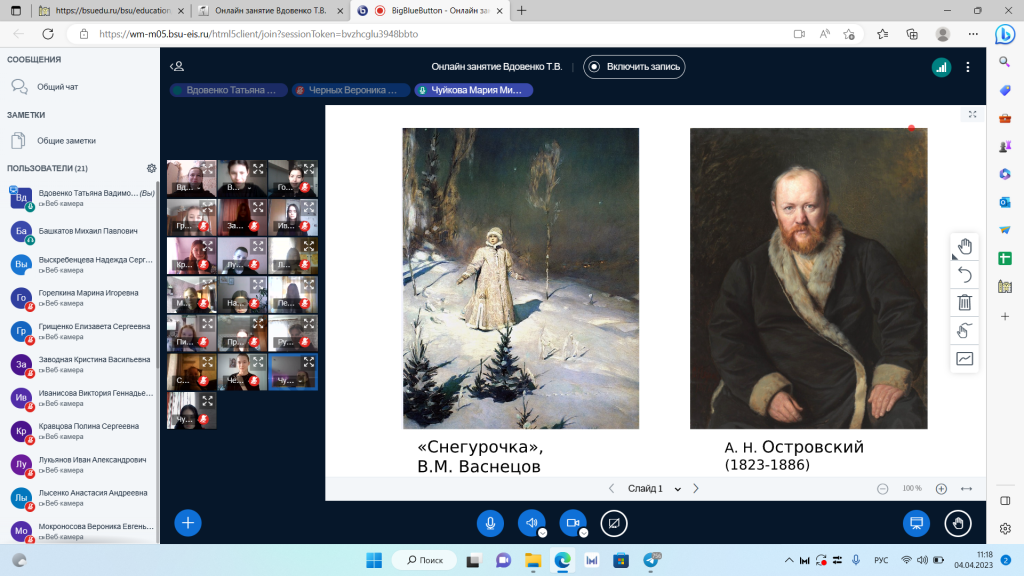Image resolution: width=1024 pixels, height=576 pixels.
Task: Select user Лукьянов Иван Александрович
Action: (81, 464)
